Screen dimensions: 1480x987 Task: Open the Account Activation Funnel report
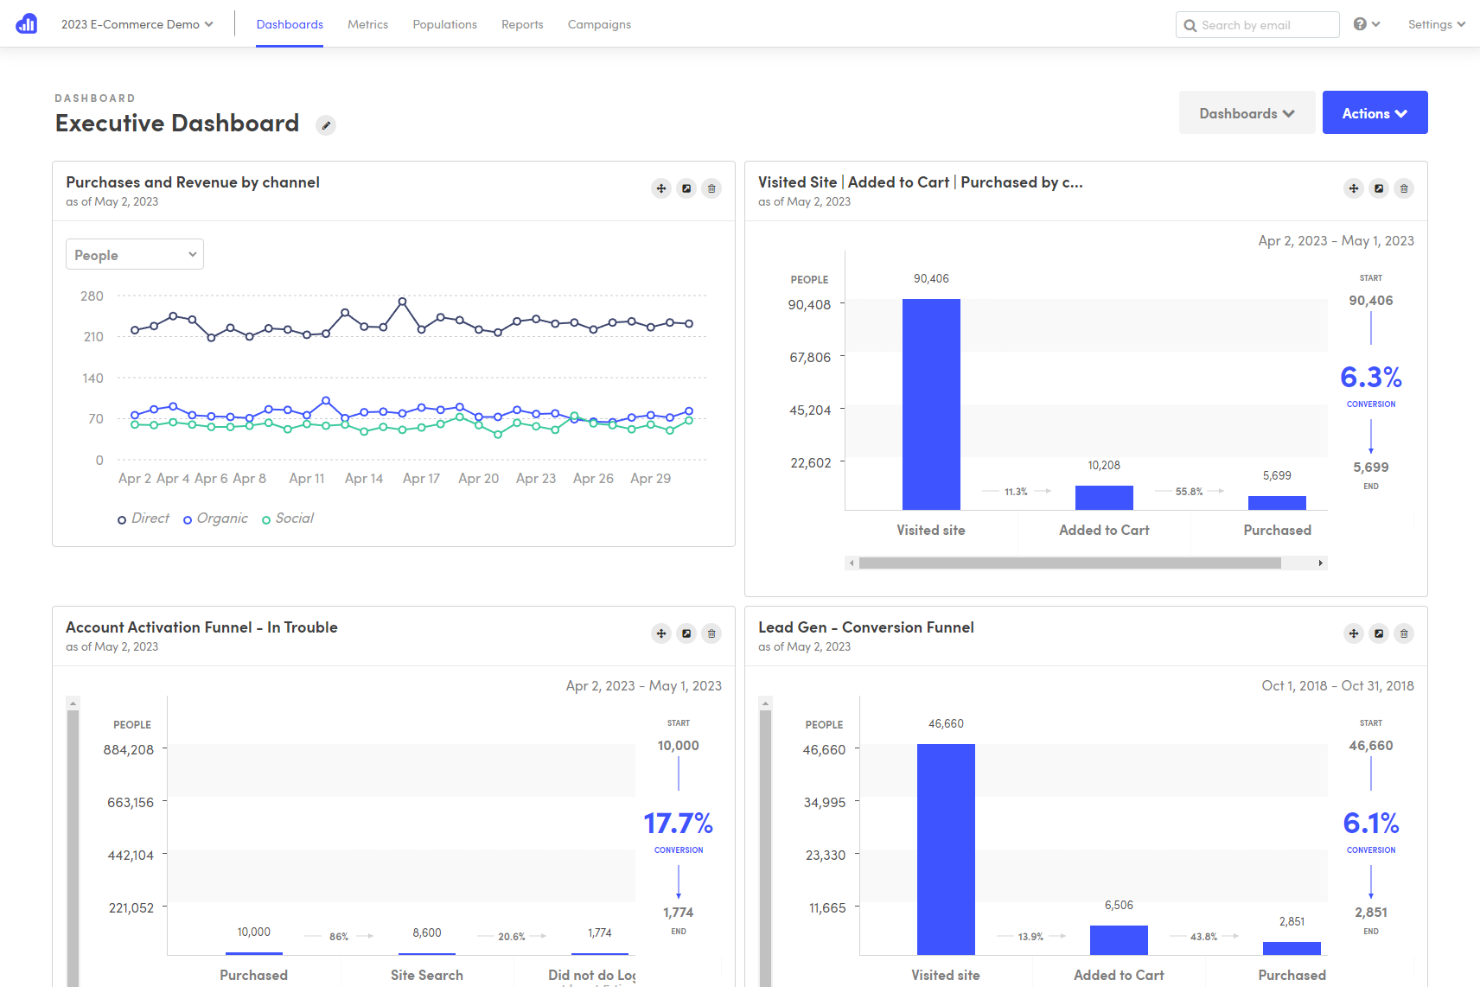pyautogui.click(x=686, y=633)
